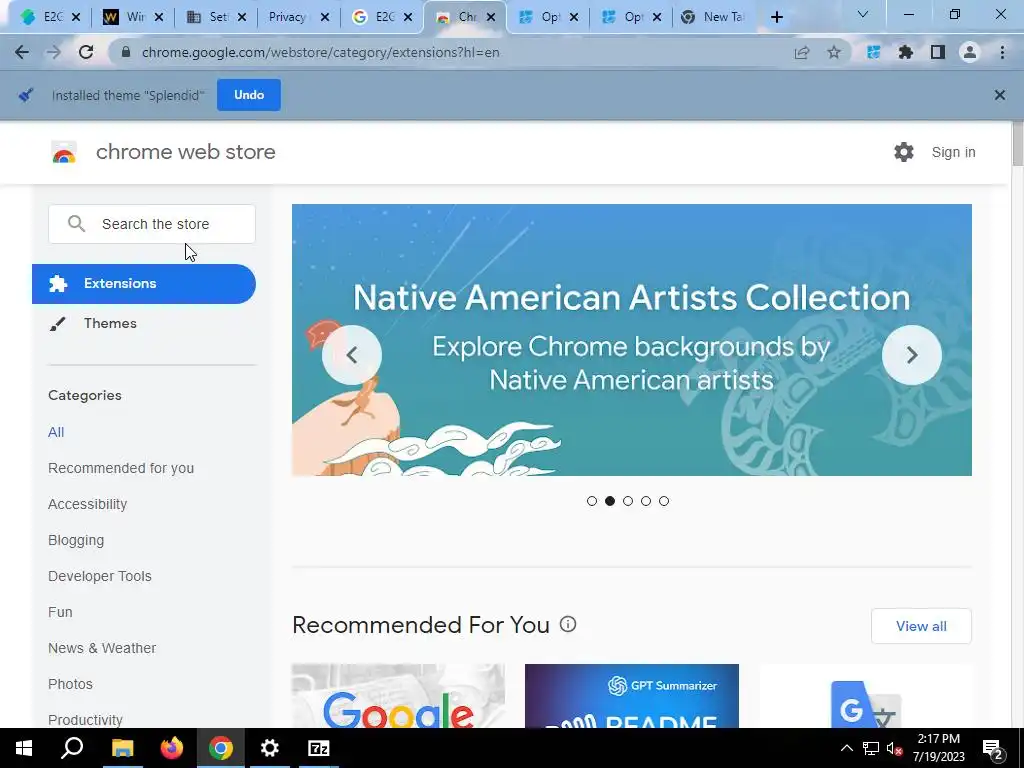Screen dimensions: 1024x768
Task: Open the Photos category
Action: click(71, 684)
